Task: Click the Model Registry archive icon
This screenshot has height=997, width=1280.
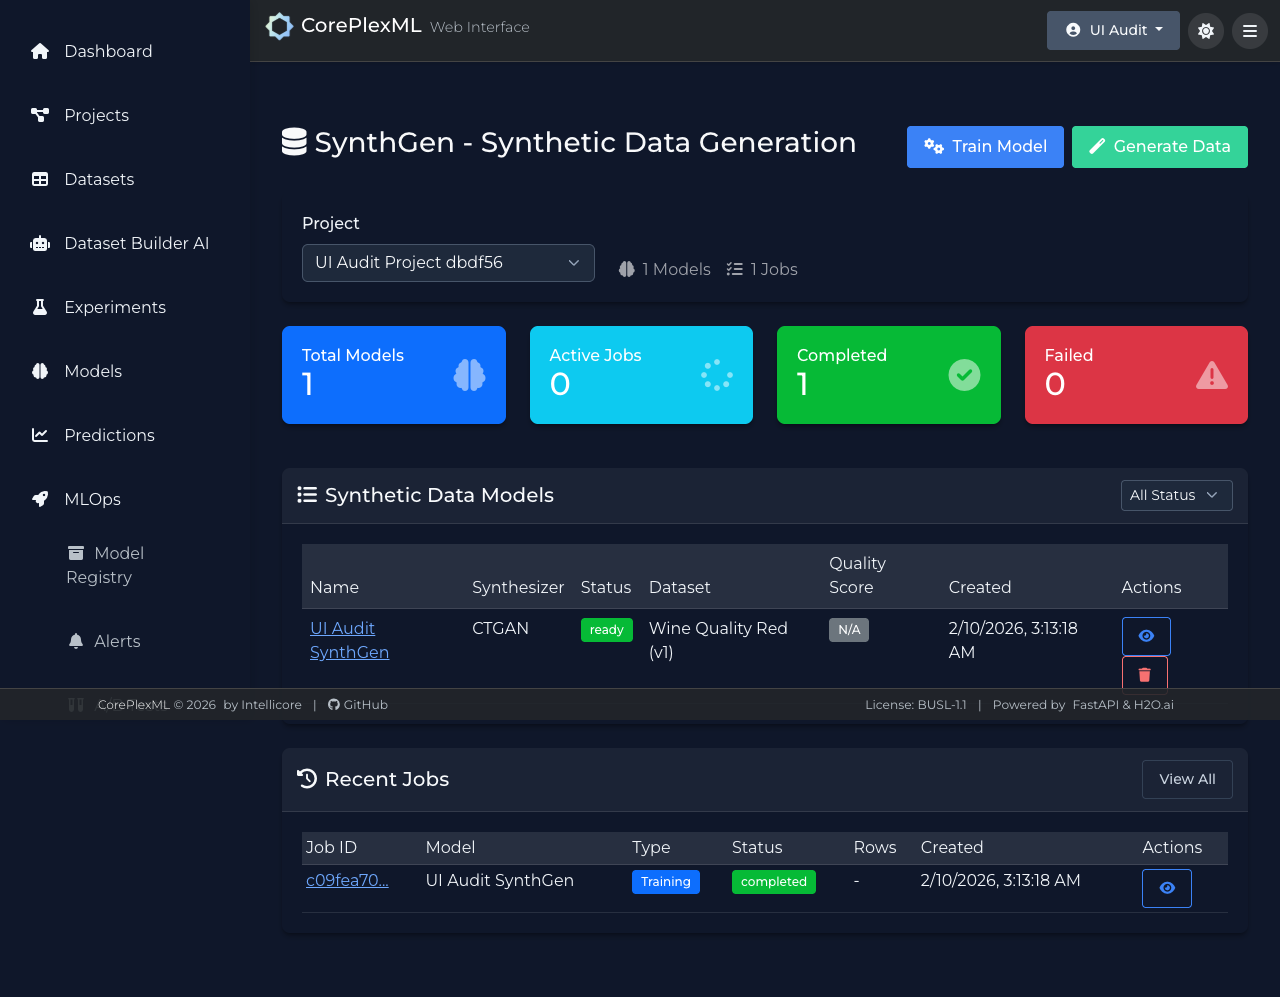Action: (x=76, y=553)
